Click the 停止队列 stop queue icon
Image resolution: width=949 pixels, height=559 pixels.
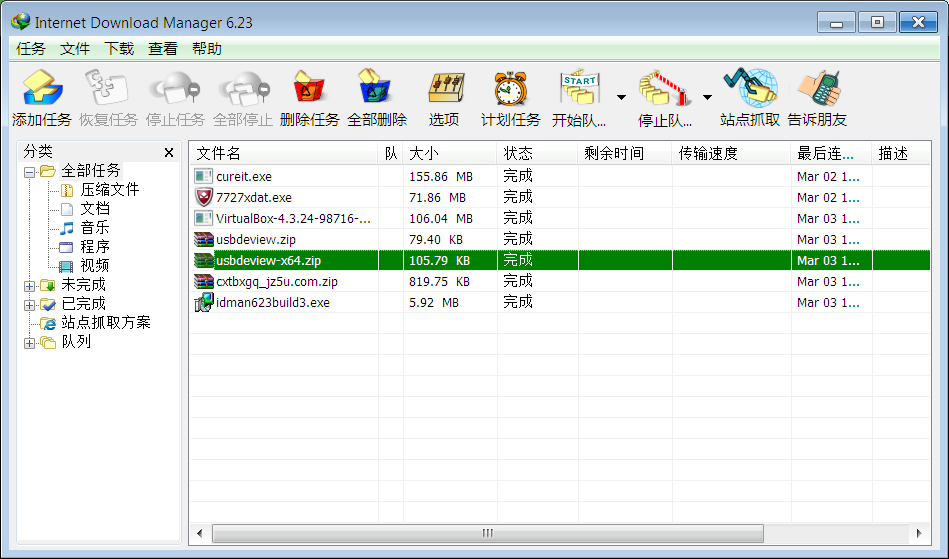(665, 88)
